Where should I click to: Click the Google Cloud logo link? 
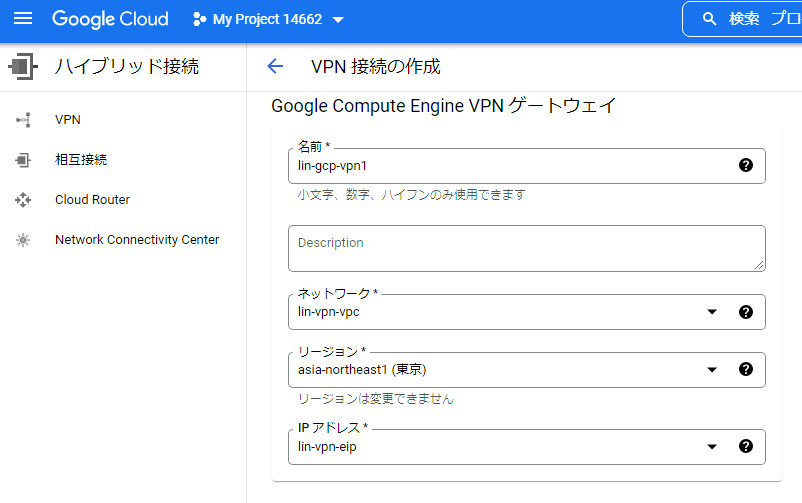(110, 19)
